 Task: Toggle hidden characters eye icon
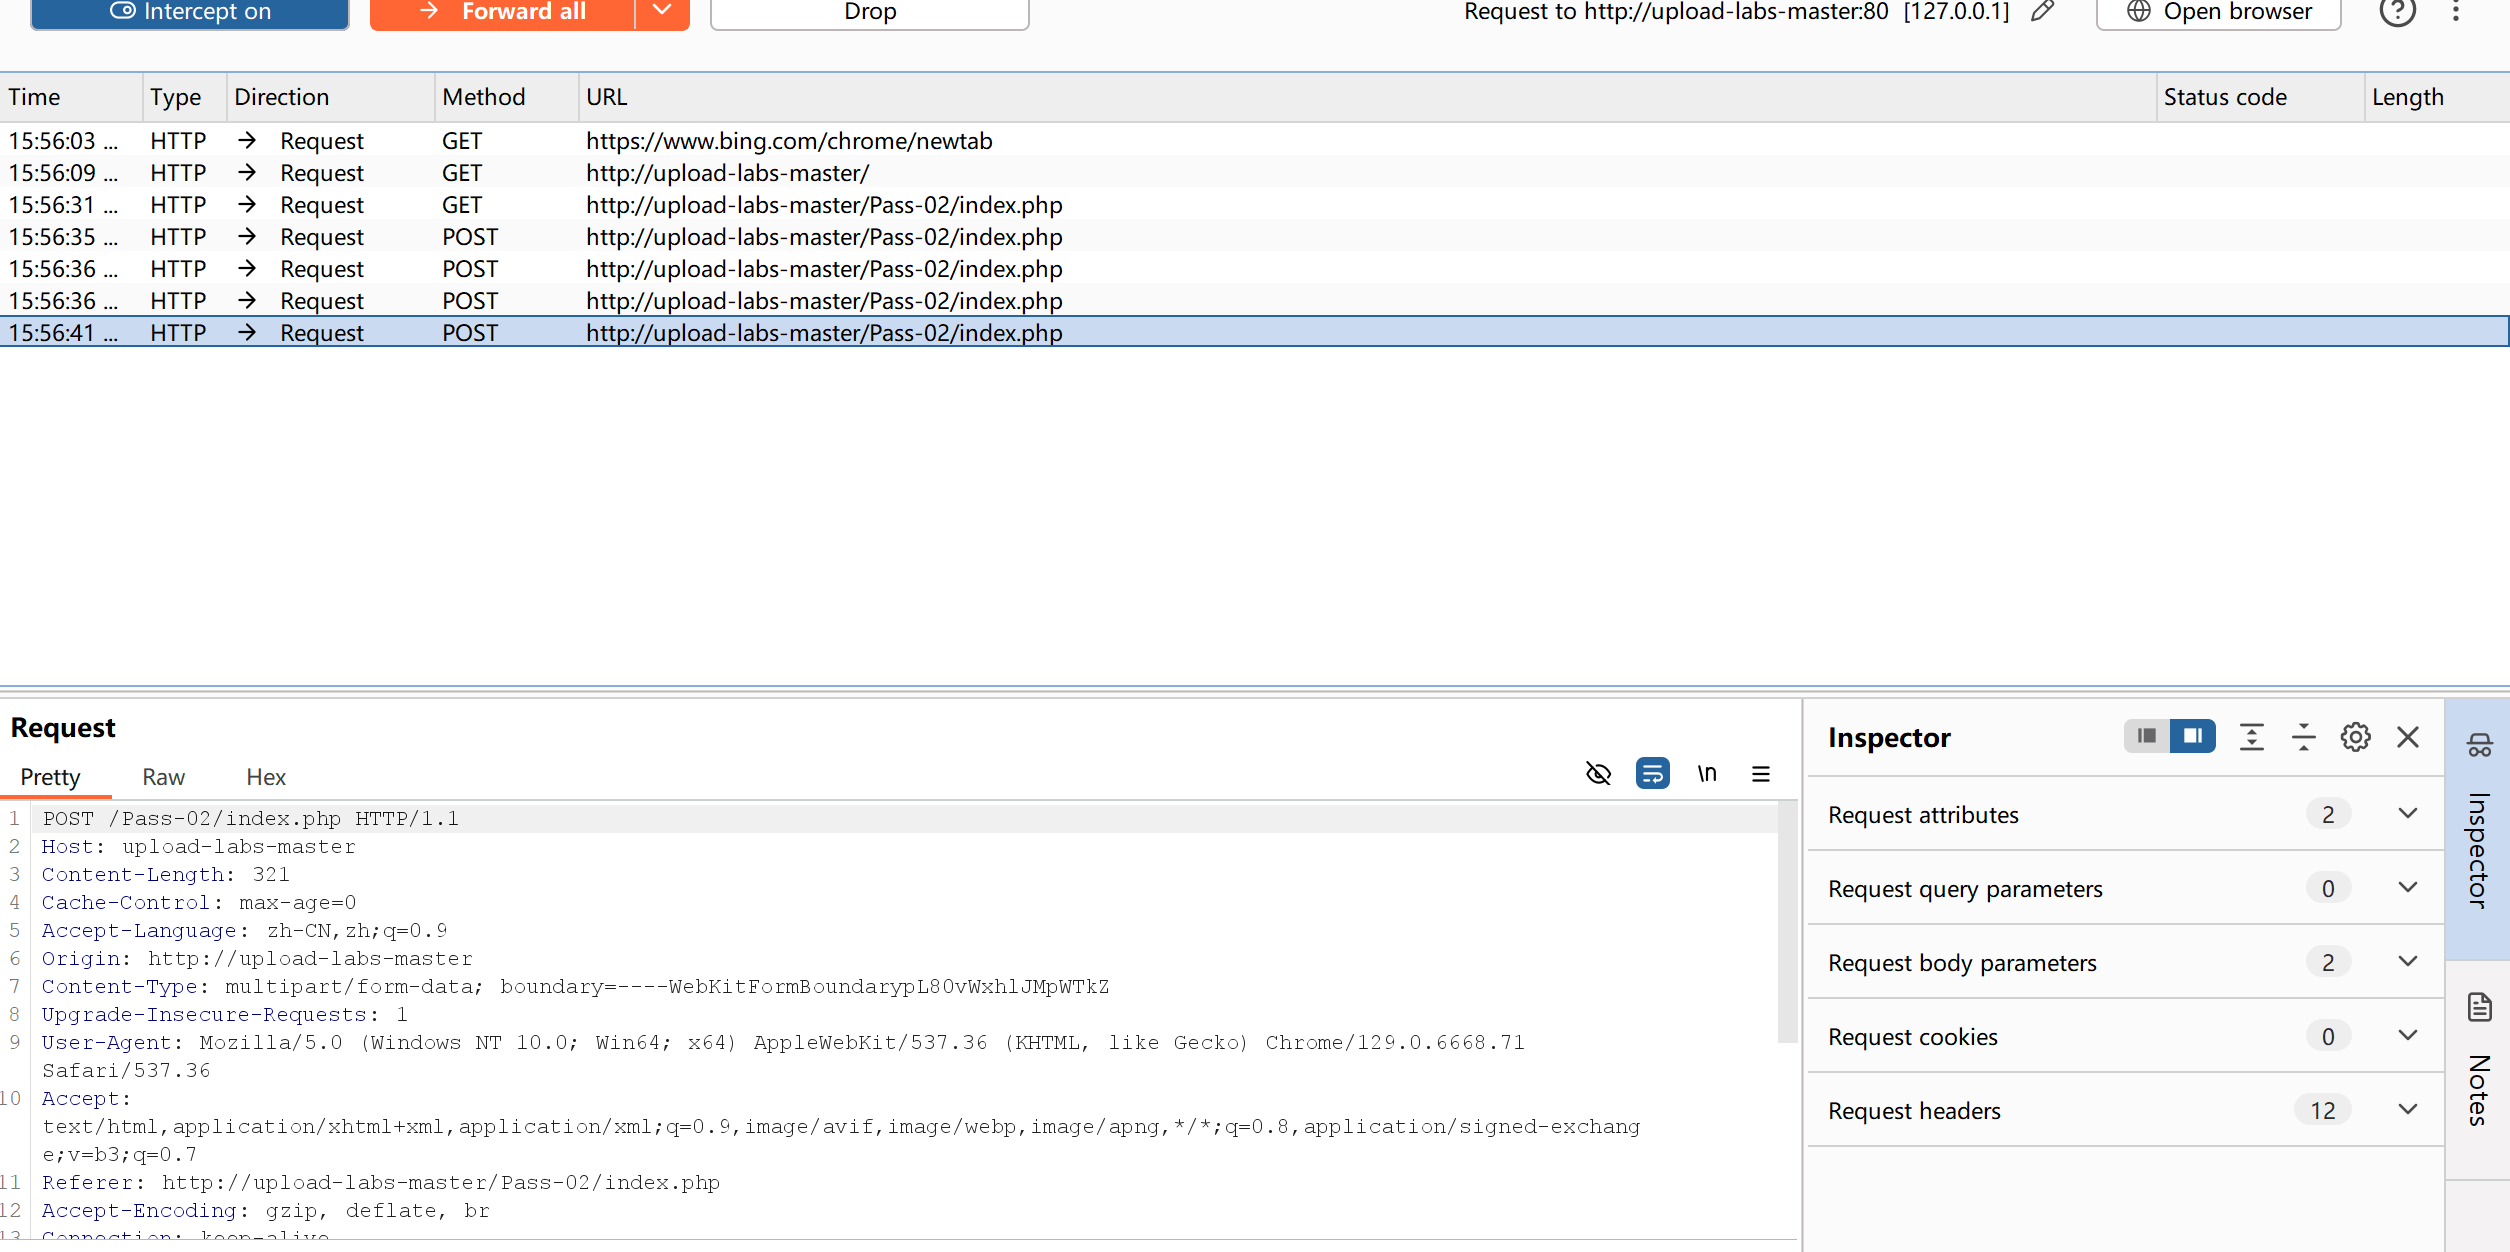[1598, 774]
